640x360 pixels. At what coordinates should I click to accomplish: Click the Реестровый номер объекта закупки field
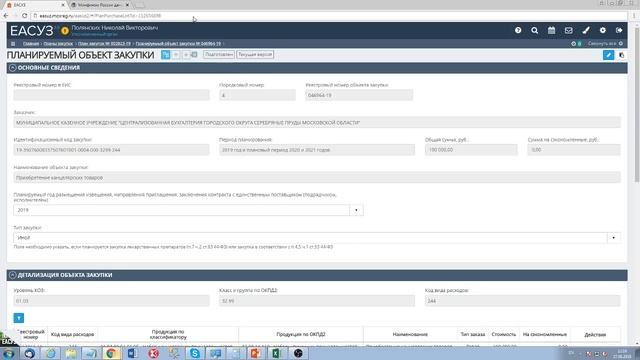[x=359, y=95]
